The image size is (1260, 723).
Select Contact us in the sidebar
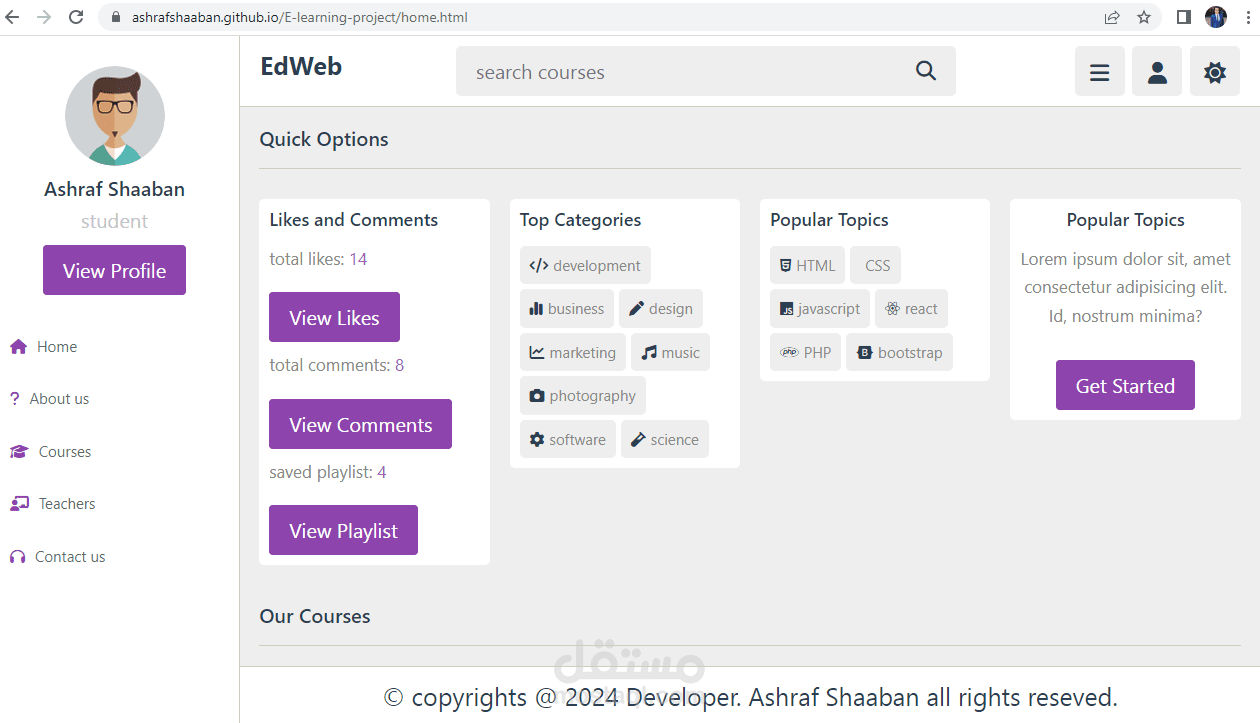coord(69,557)
